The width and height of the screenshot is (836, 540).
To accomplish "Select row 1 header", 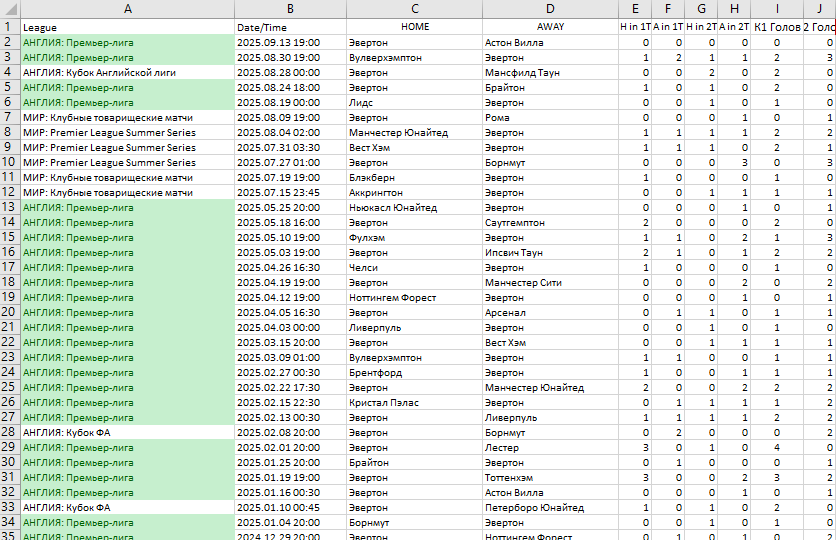I will click(9, 26).
